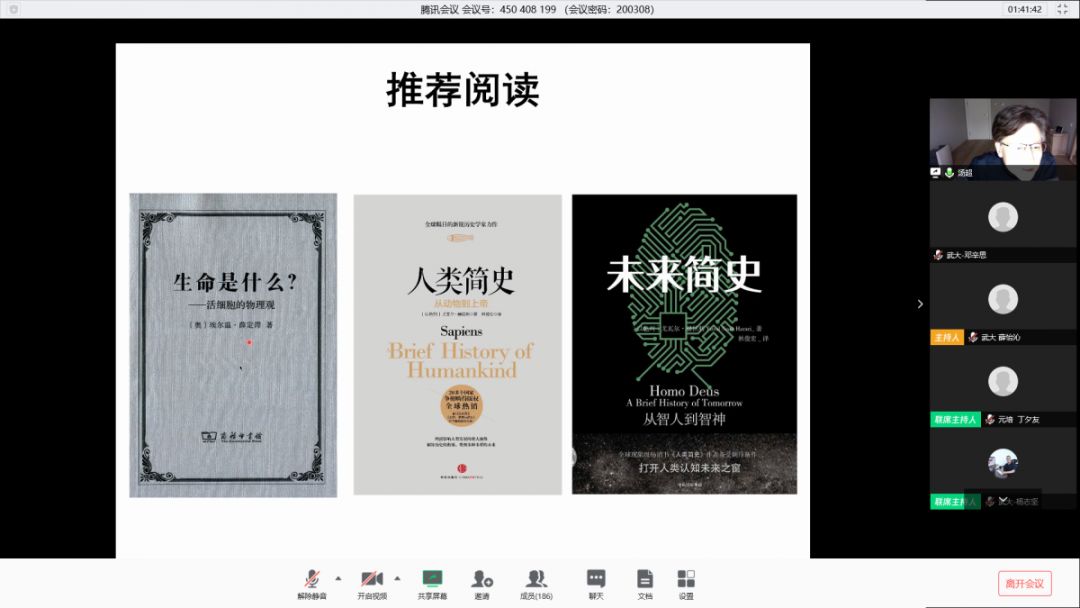Click screen-share indicator icon beside 汤超
This screenshot has height=608, width=1080.
pyautogui.click(x=935, y=173)
